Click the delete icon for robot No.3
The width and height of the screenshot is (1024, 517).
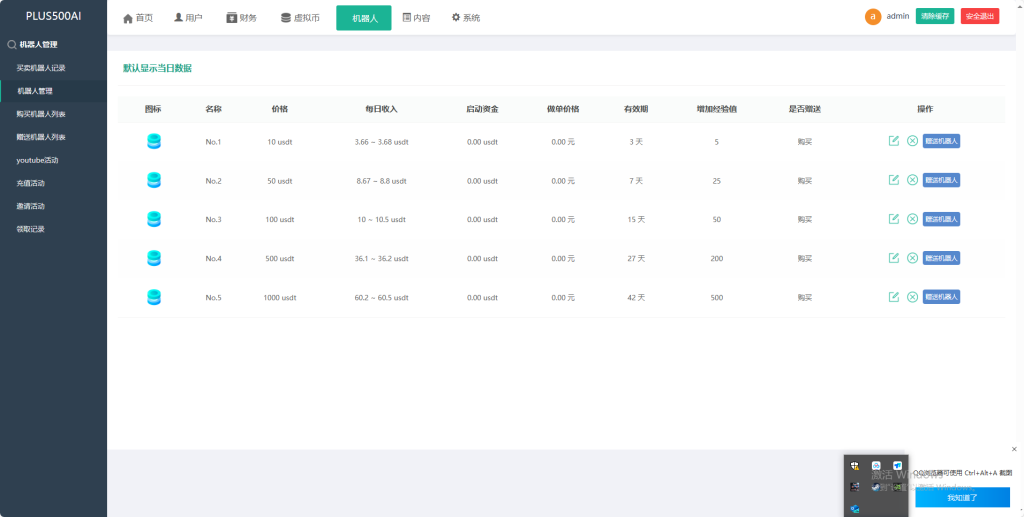click(912, 219)
